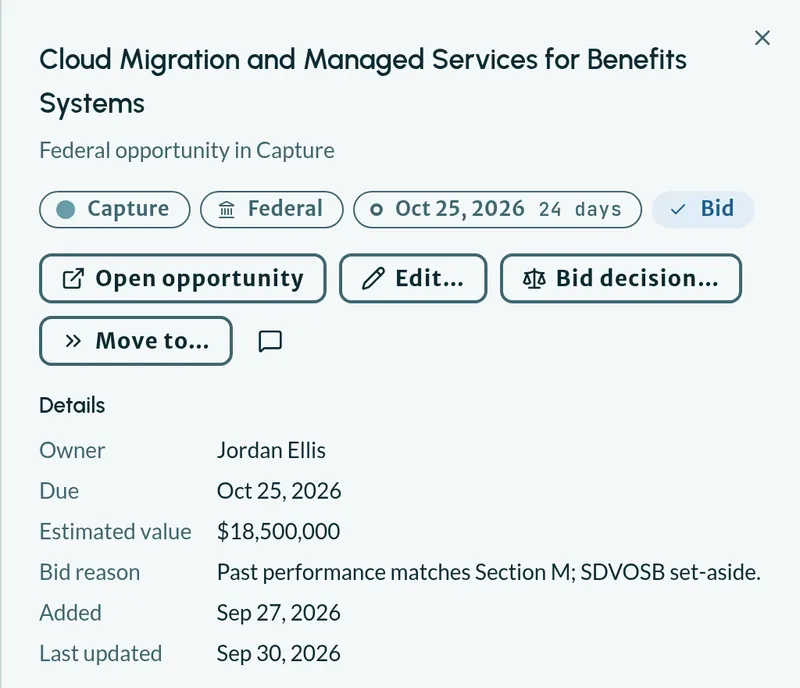Click the owner name Jordan Ellis
Viewport: 800px width, 688px height.
point(271,451)
